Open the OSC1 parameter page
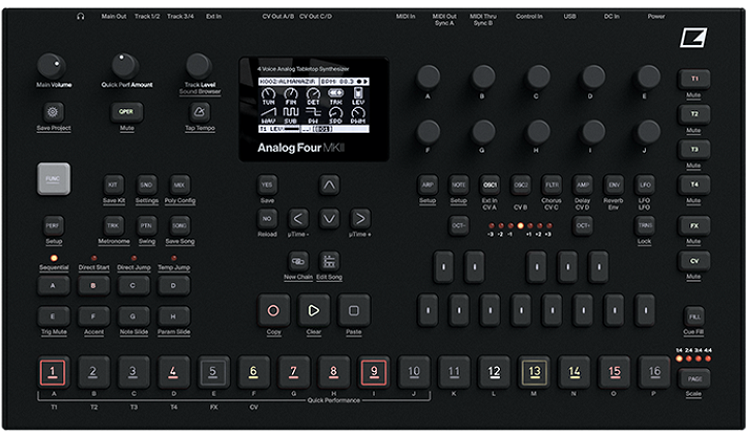Screen dimensions: 750x436 click(490, 185)
